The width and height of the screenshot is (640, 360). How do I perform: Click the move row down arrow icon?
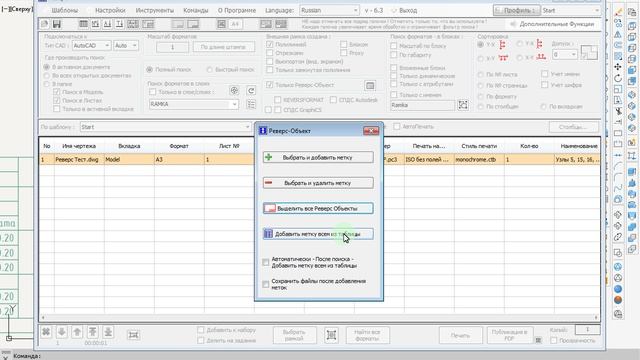tap(62, 332)
